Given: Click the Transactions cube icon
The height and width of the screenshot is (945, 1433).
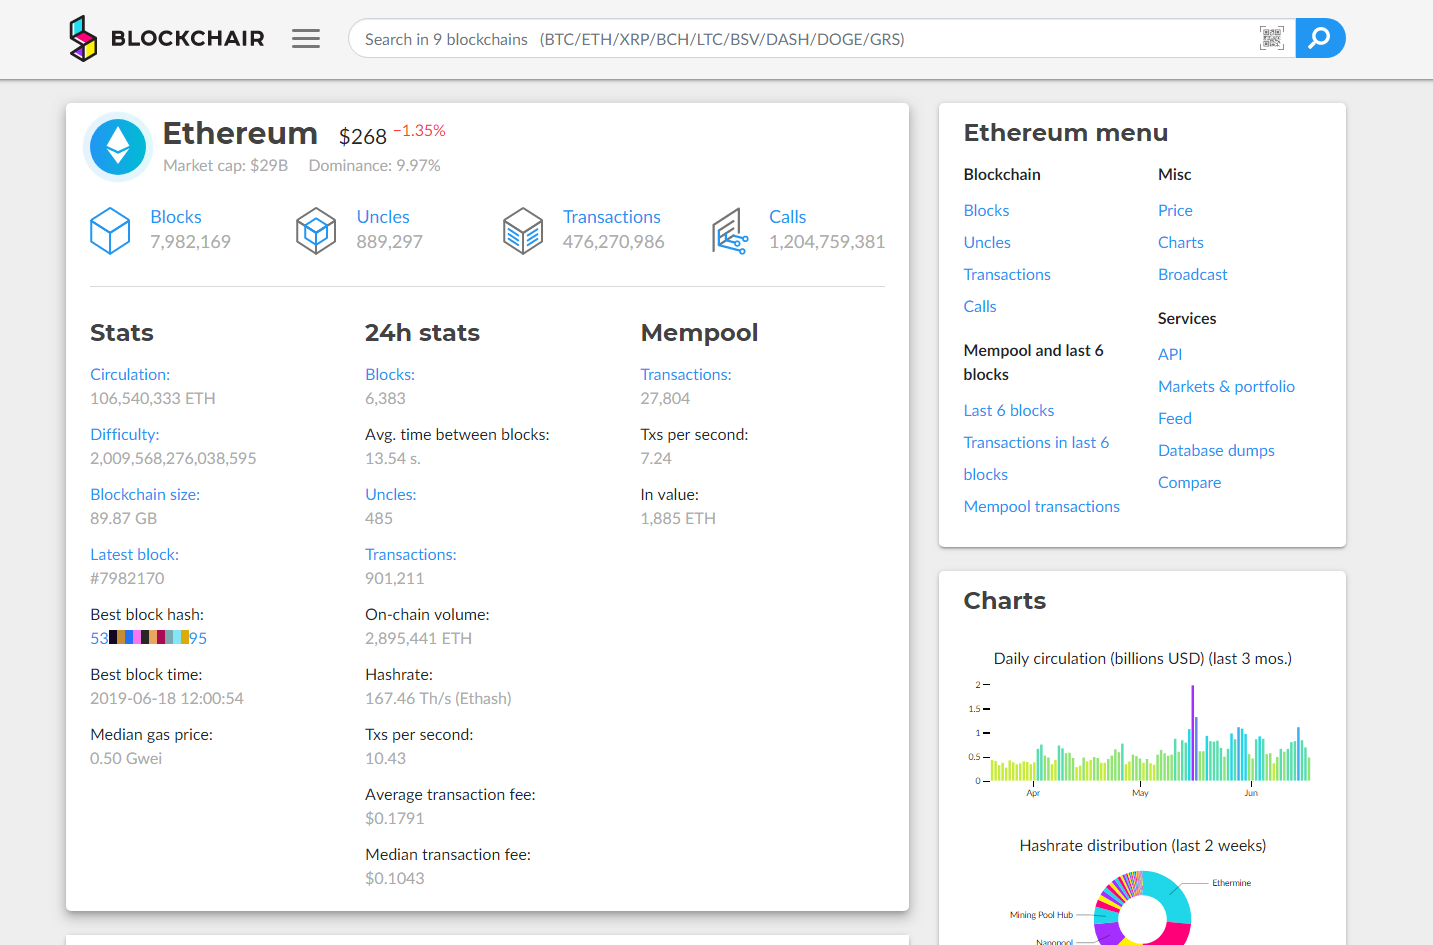Looking at the screenshot, I should [x=523, y=230].
